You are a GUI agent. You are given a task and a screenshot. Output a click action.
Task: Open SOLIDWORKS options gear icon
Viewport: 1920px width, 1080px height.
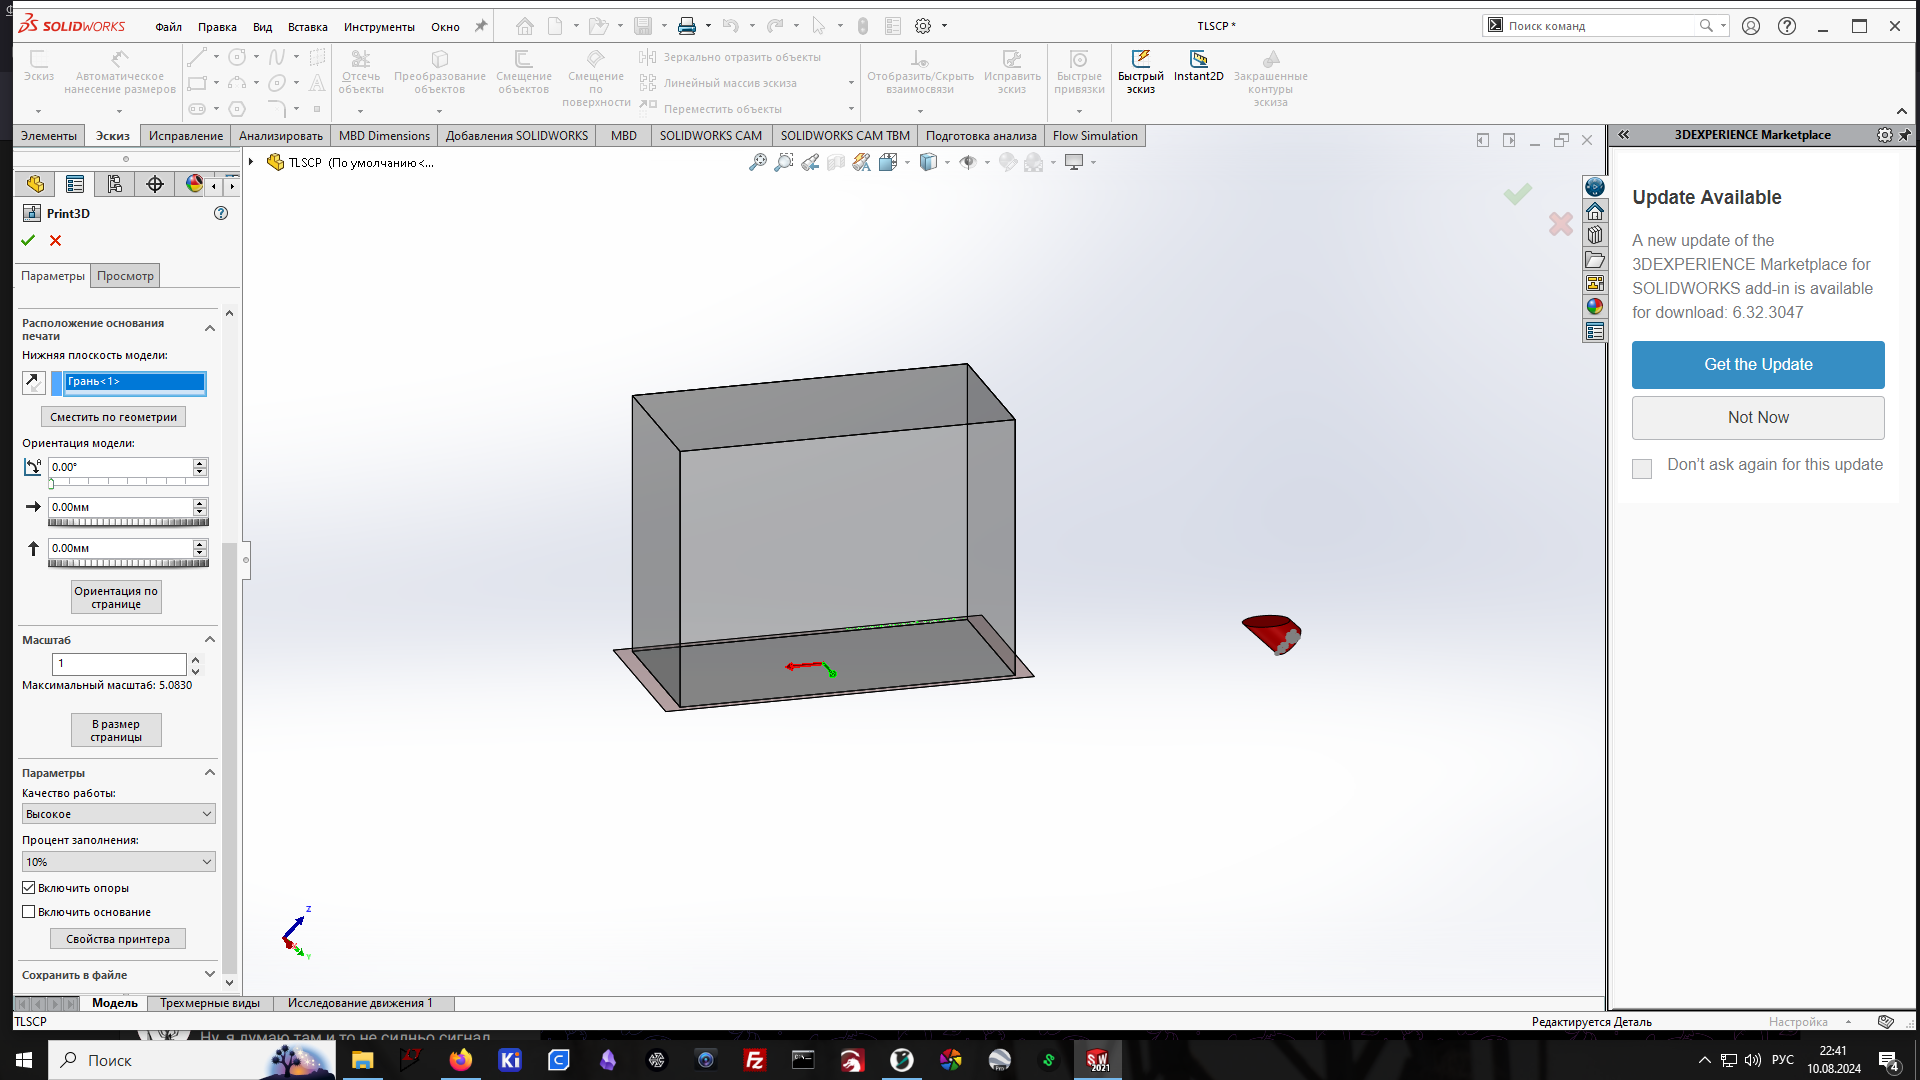pos(923,26)
